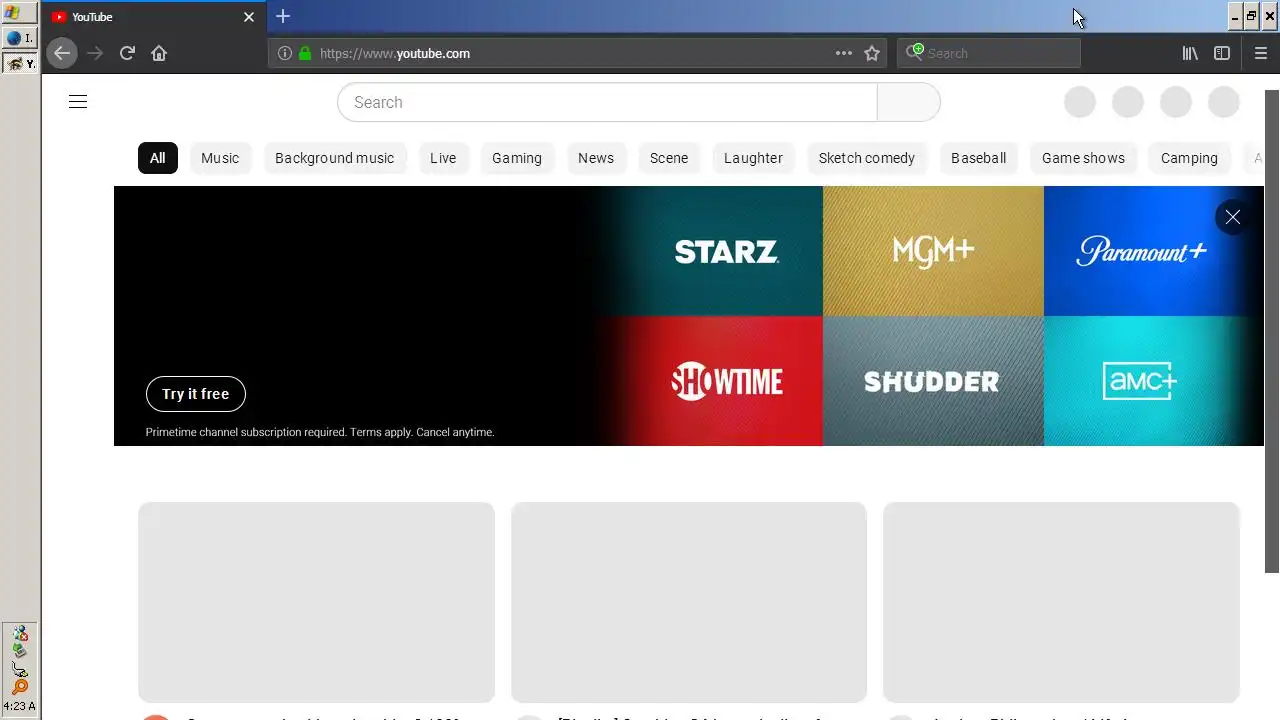
Task: Click the magnifier system tray icon
Action: pos(20,687)
